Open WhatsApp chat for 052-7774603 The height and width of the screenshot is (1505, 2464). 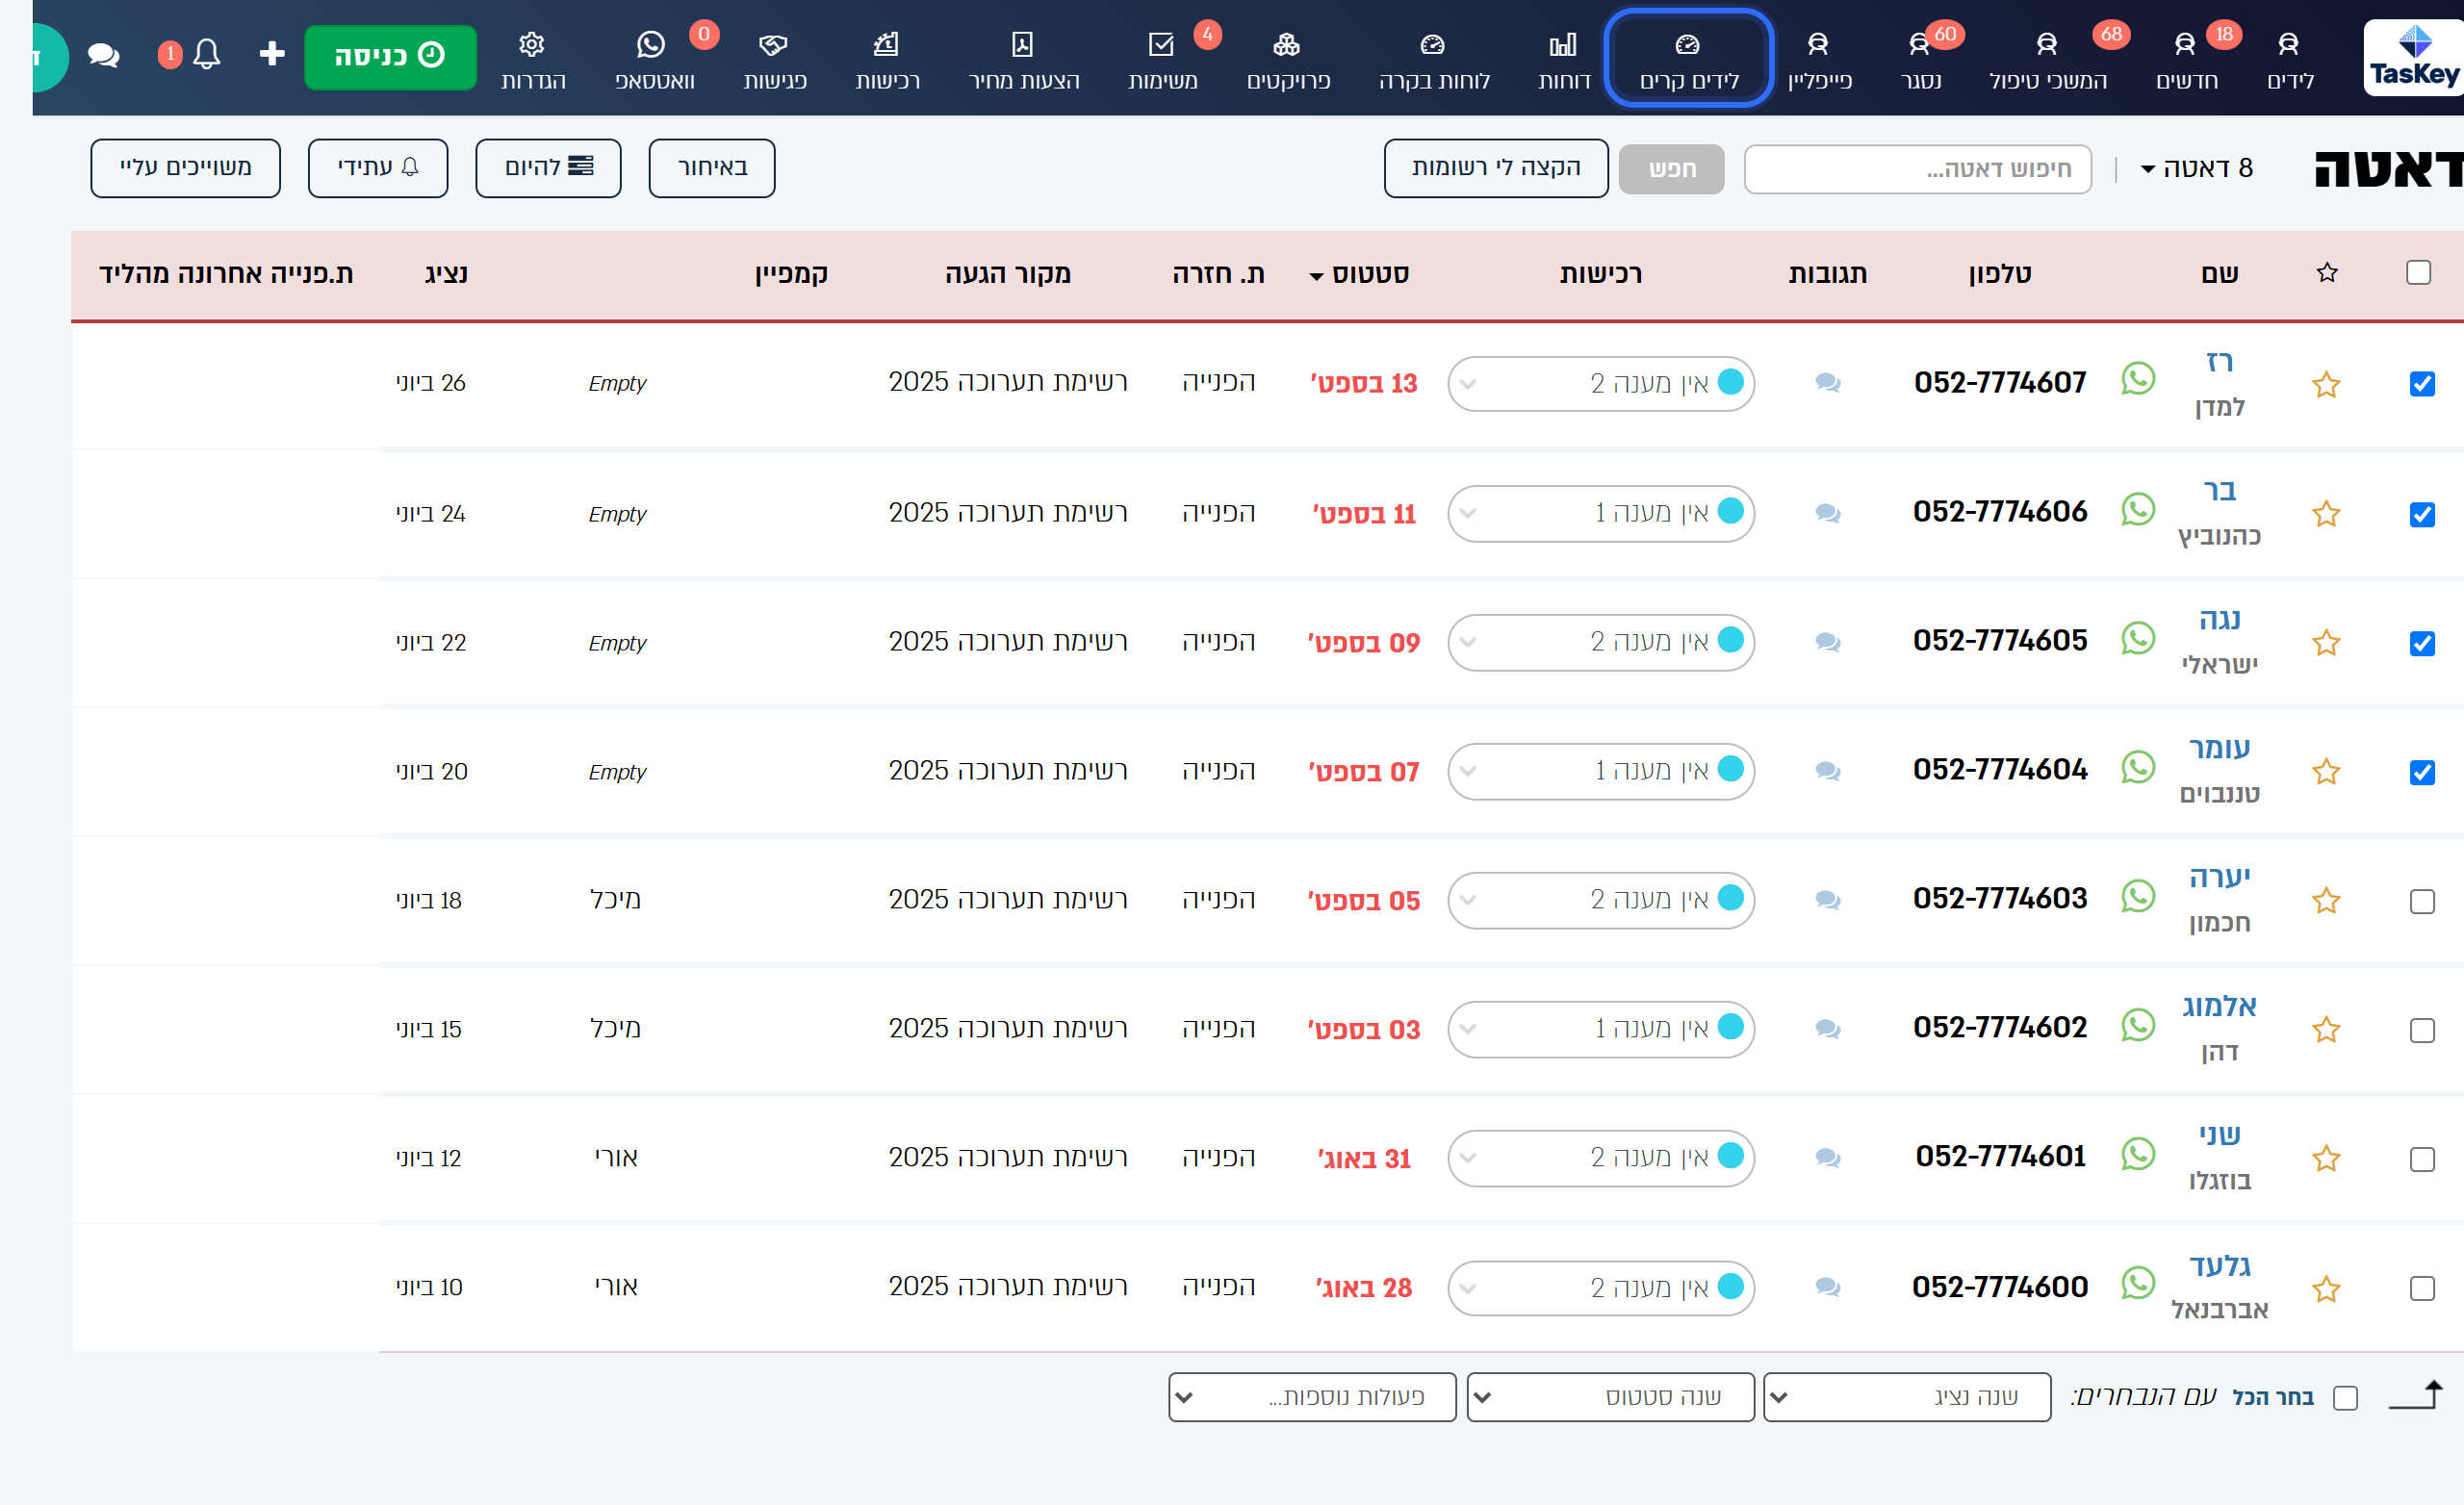[2137, 897]
